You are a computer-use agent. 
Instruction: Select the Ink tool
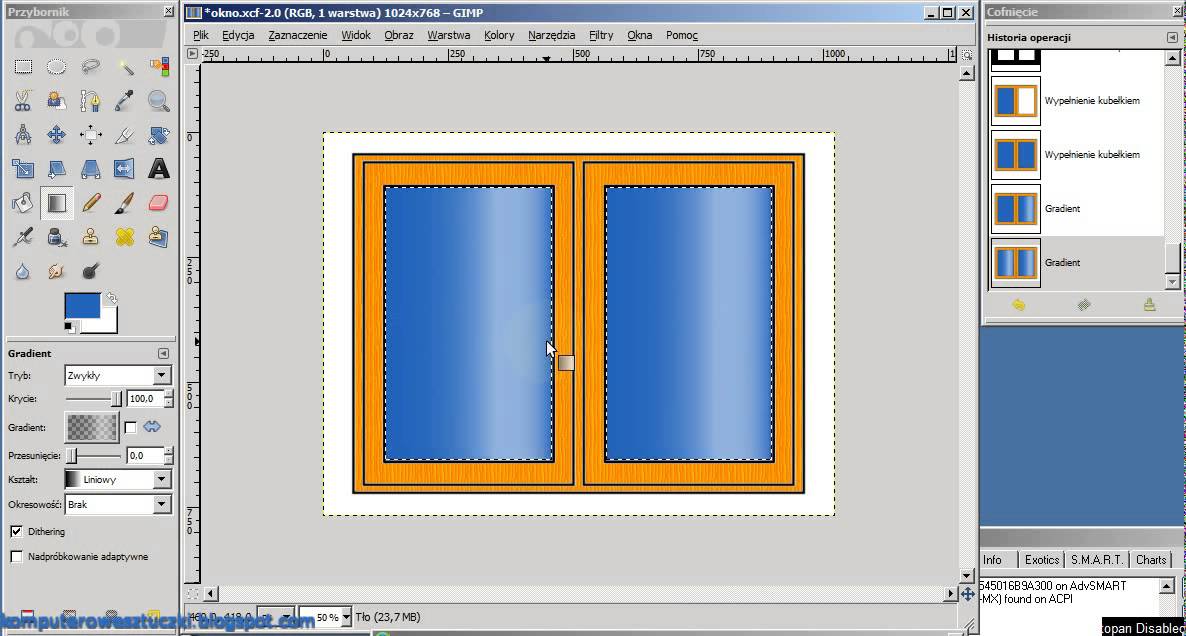point(57,237)
